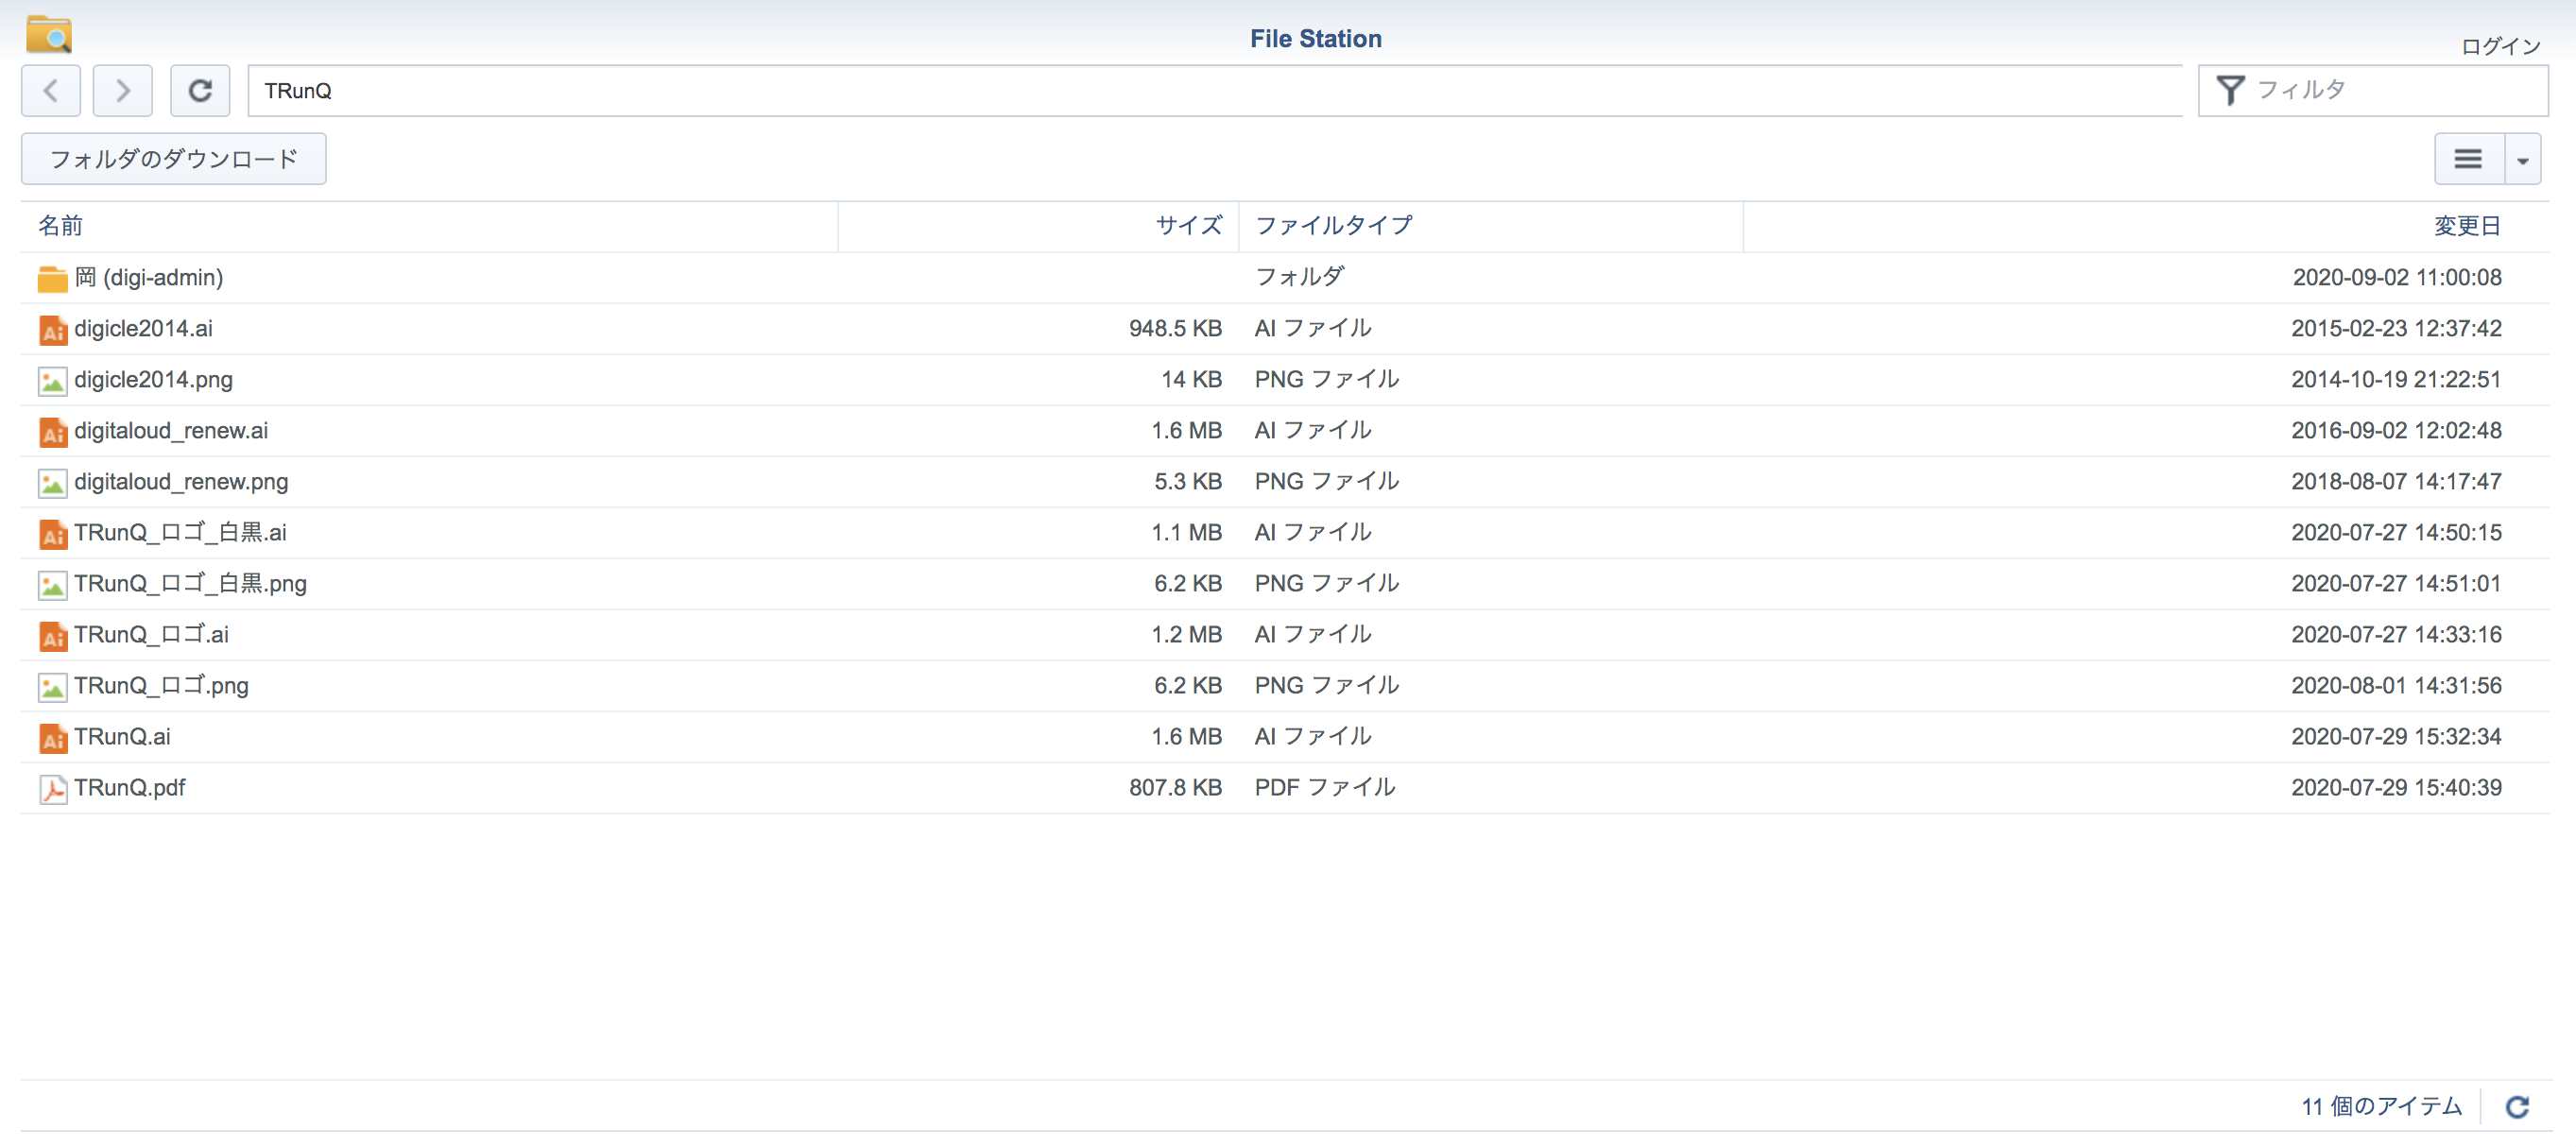The height and width of the screenshot is (1147, 2576).
Task: Click the フィルタ search field
Action: 2390,90
